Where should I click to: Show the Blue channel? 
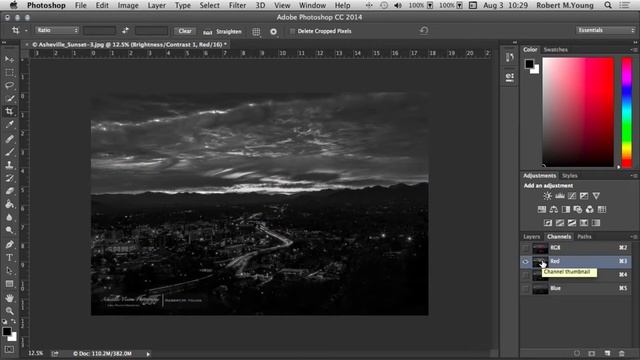(x=526, y=288)
